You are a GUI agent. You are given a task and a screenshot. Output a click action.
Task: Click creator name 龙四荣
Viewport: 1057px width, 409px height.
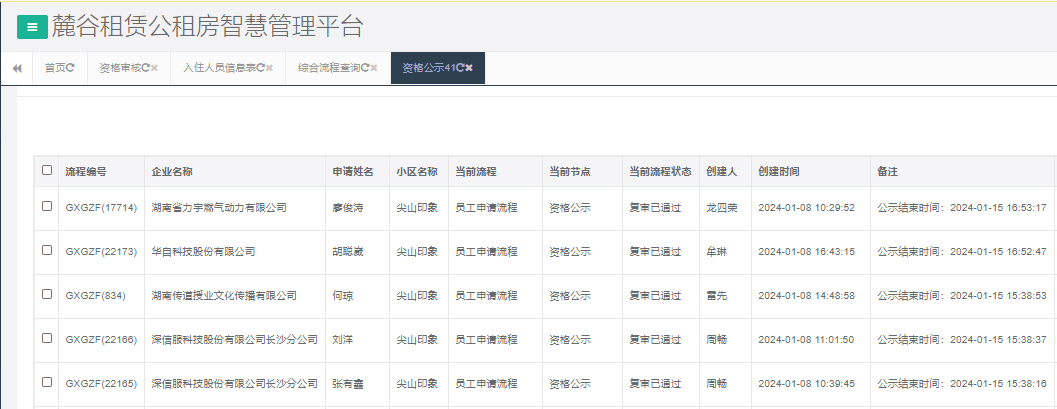click(x=721, y=208)
